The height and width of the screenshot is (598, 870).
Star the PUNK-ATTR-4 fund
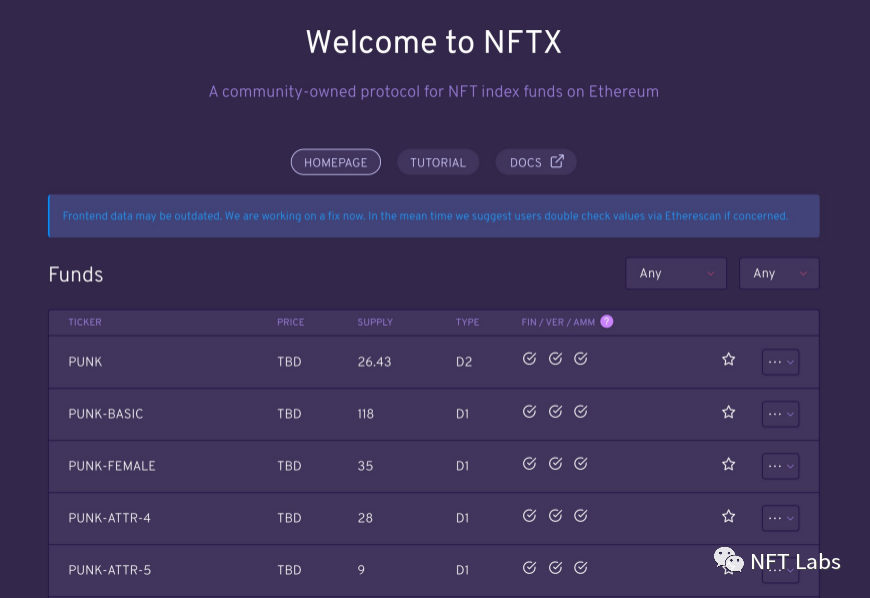(729, 516)
